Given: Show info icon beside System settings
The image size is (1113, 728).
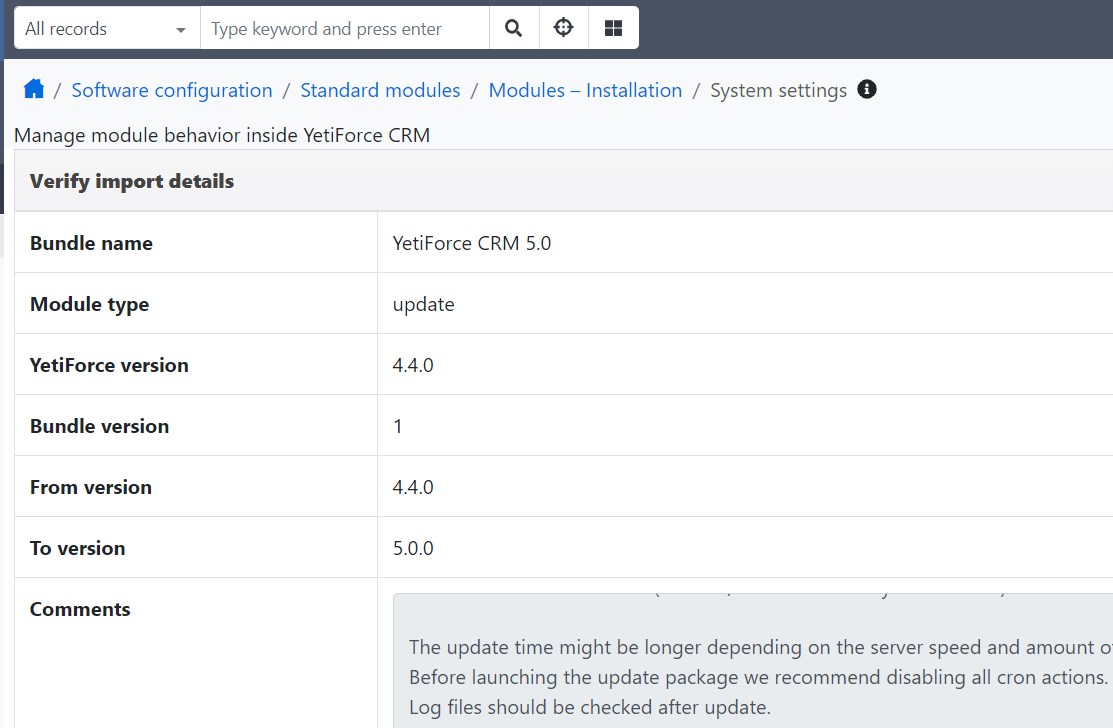Looking at the screenshot, I should [x=867, y=89].
